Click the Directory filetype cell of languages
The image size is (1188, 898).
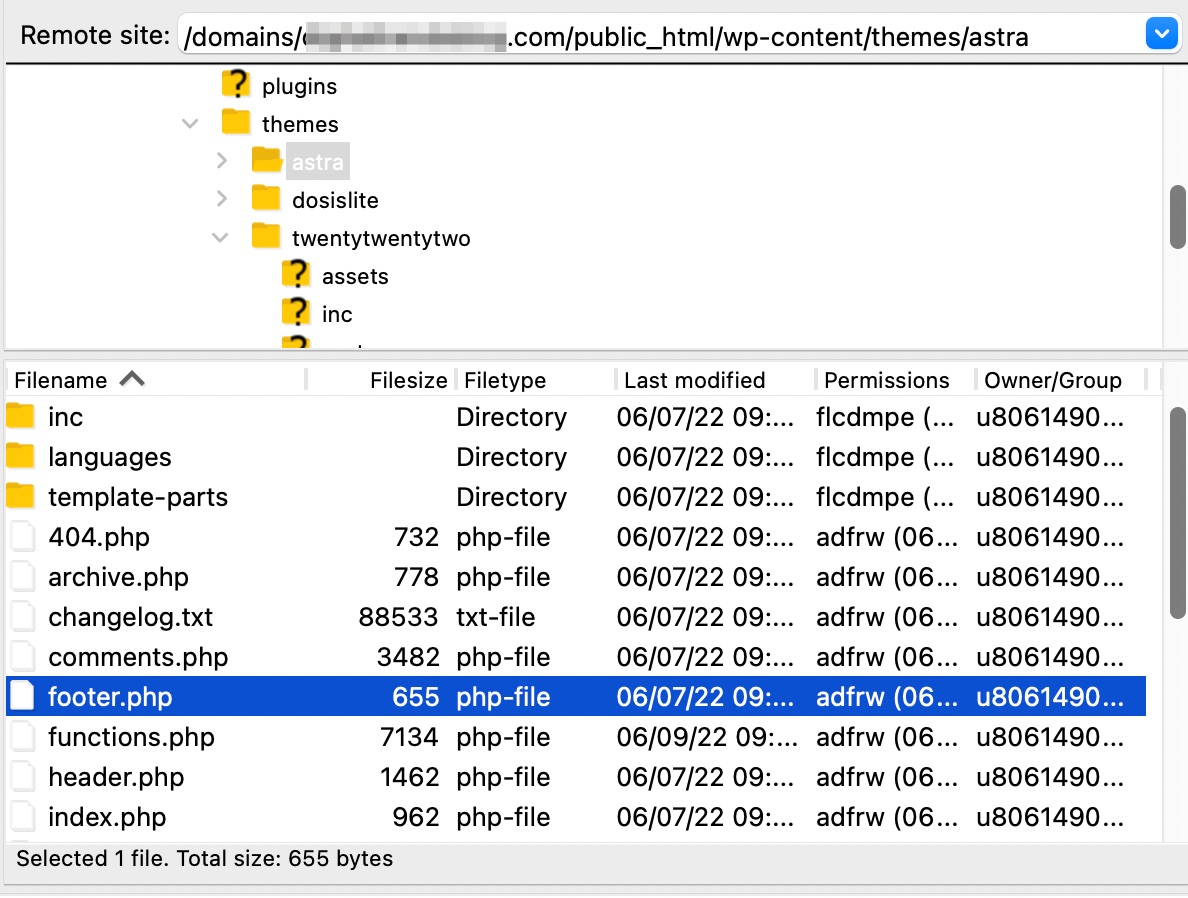point(511,458)
